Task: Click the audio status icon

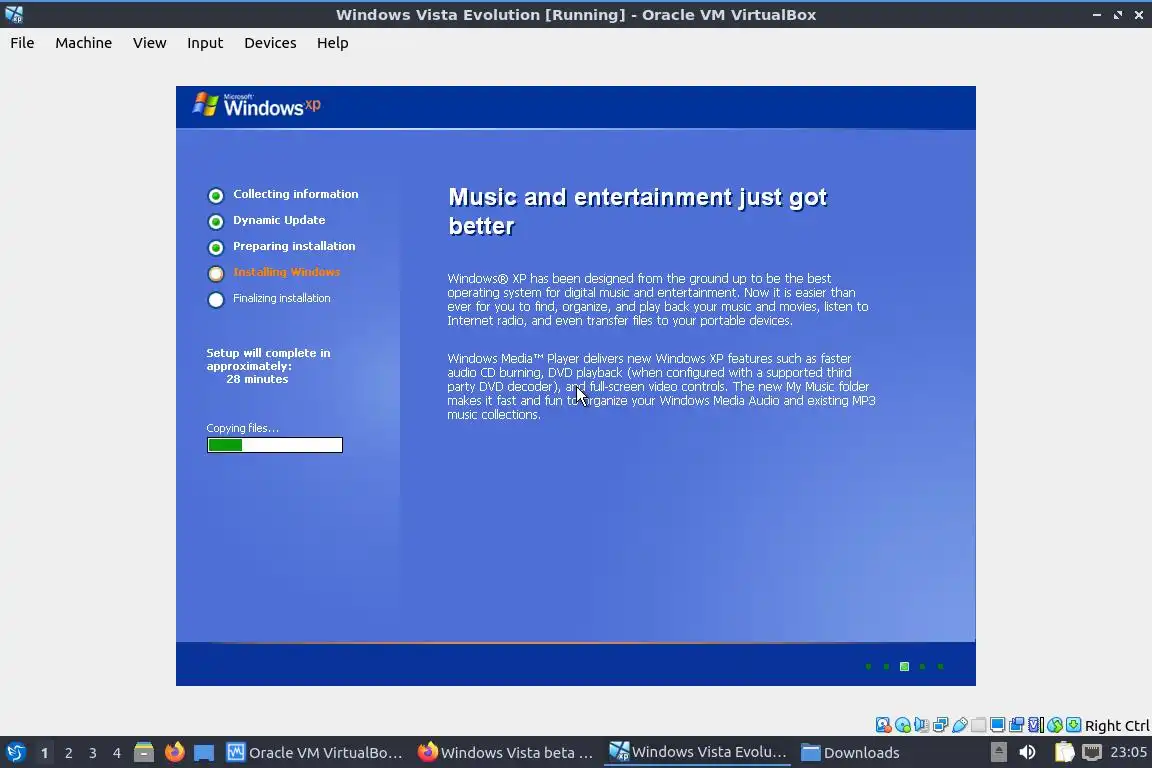Action: [x=921, y=725]
